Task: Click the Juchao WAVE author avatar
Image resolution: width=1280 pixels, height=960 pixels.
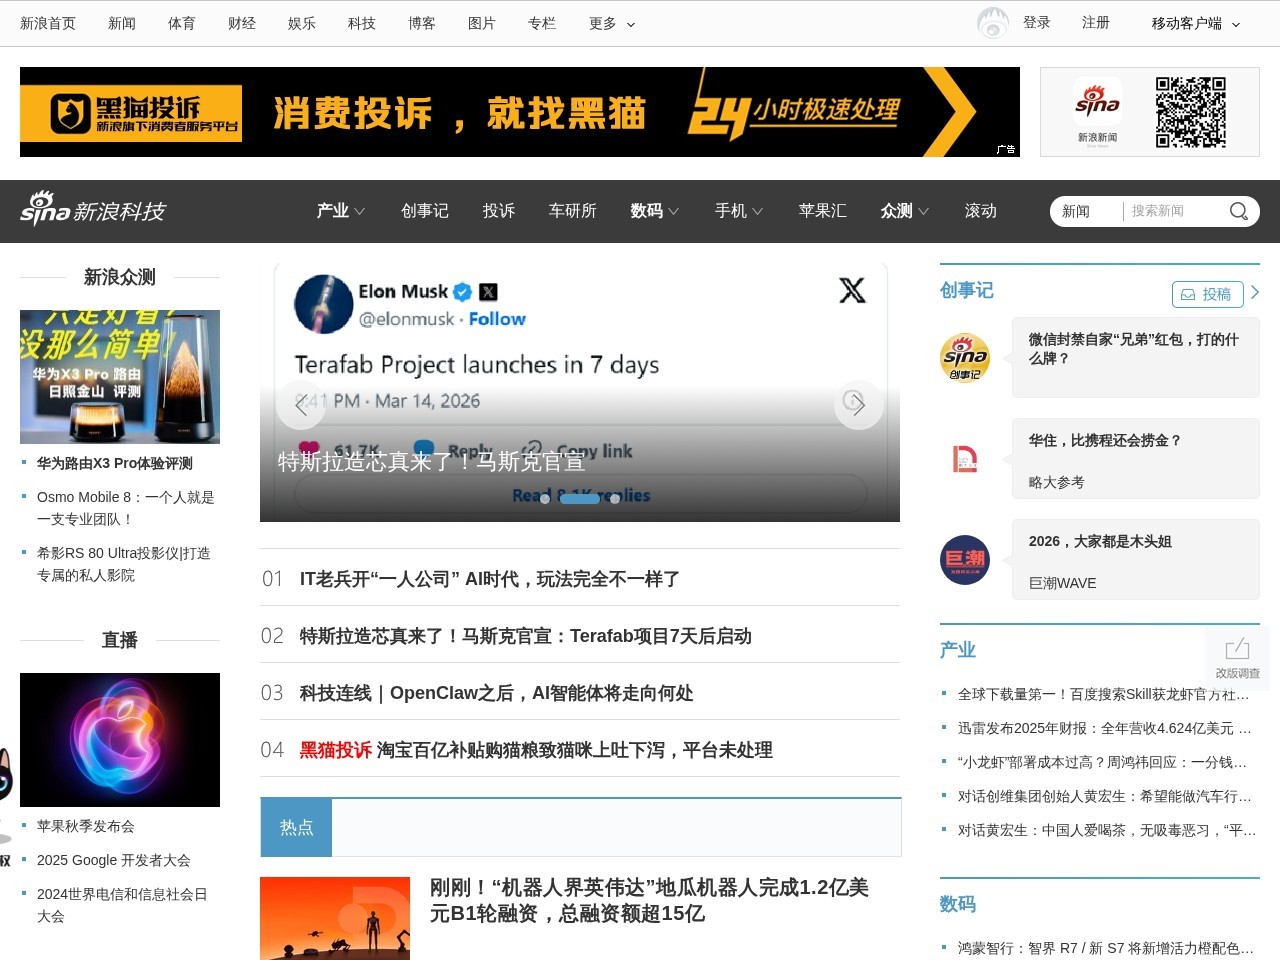Action: 965,560
